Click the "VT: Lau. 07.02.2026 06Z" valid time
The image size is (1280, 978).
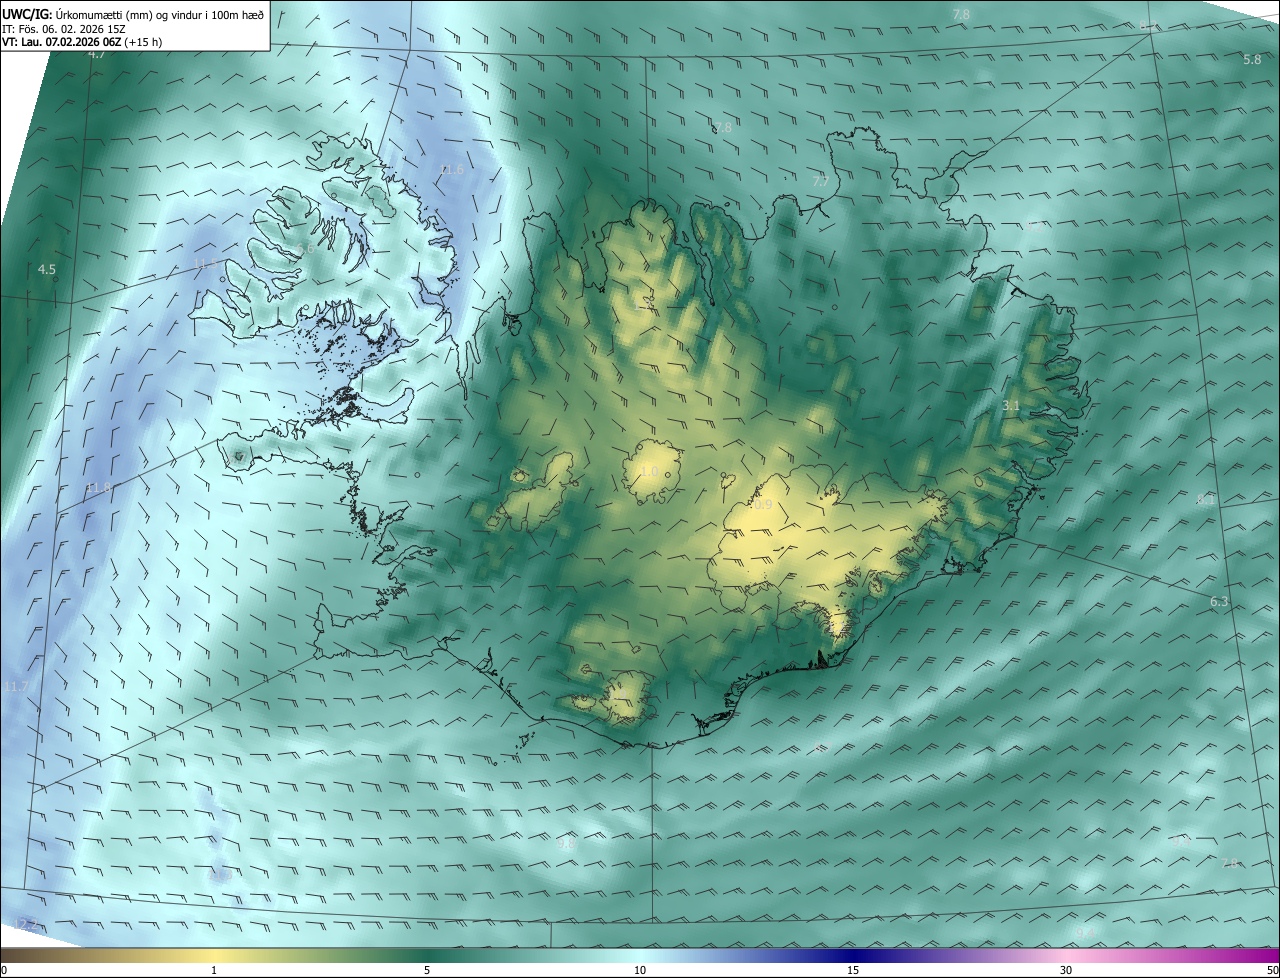click(62, 43)
